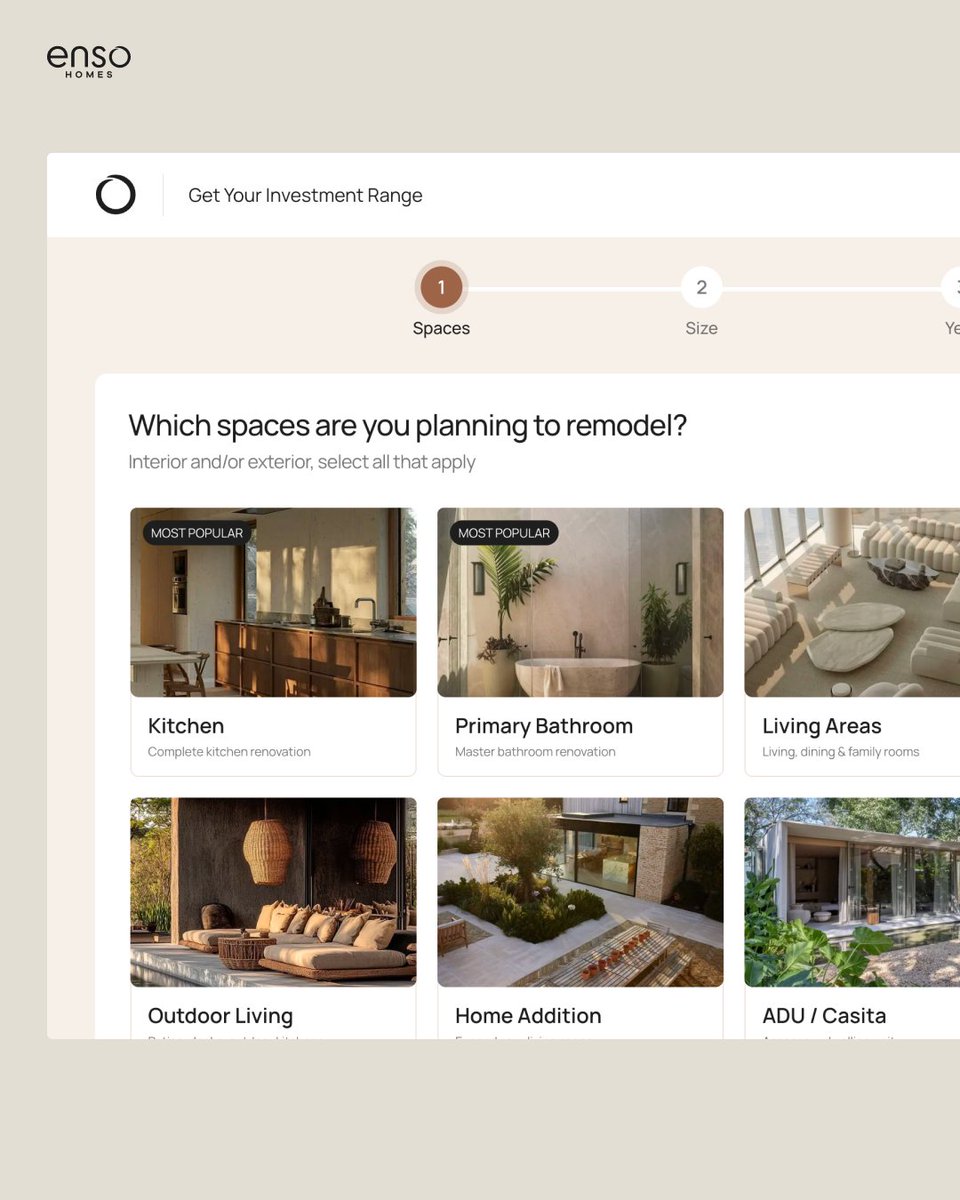Screen dimensions: 960x1200
Task: Select the Home Addition photo
Action: (580, 892)
